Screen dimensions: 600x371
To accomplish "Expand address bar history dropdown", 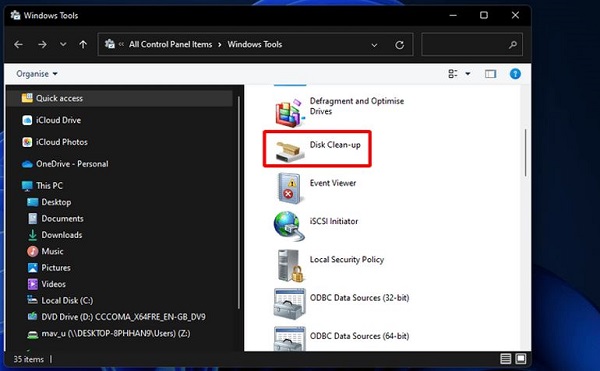I will pyautogui.click(x=374, y=45).
